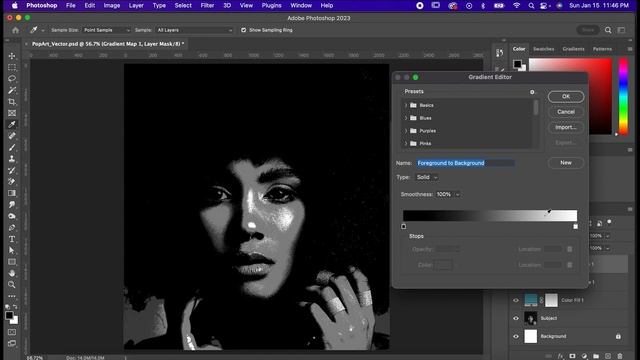Image resolution: width=640 pixels, height=360 pixels.
Task: Select the Horizontal Type tool
Action: pyautogui.click(x=12, y=239)
